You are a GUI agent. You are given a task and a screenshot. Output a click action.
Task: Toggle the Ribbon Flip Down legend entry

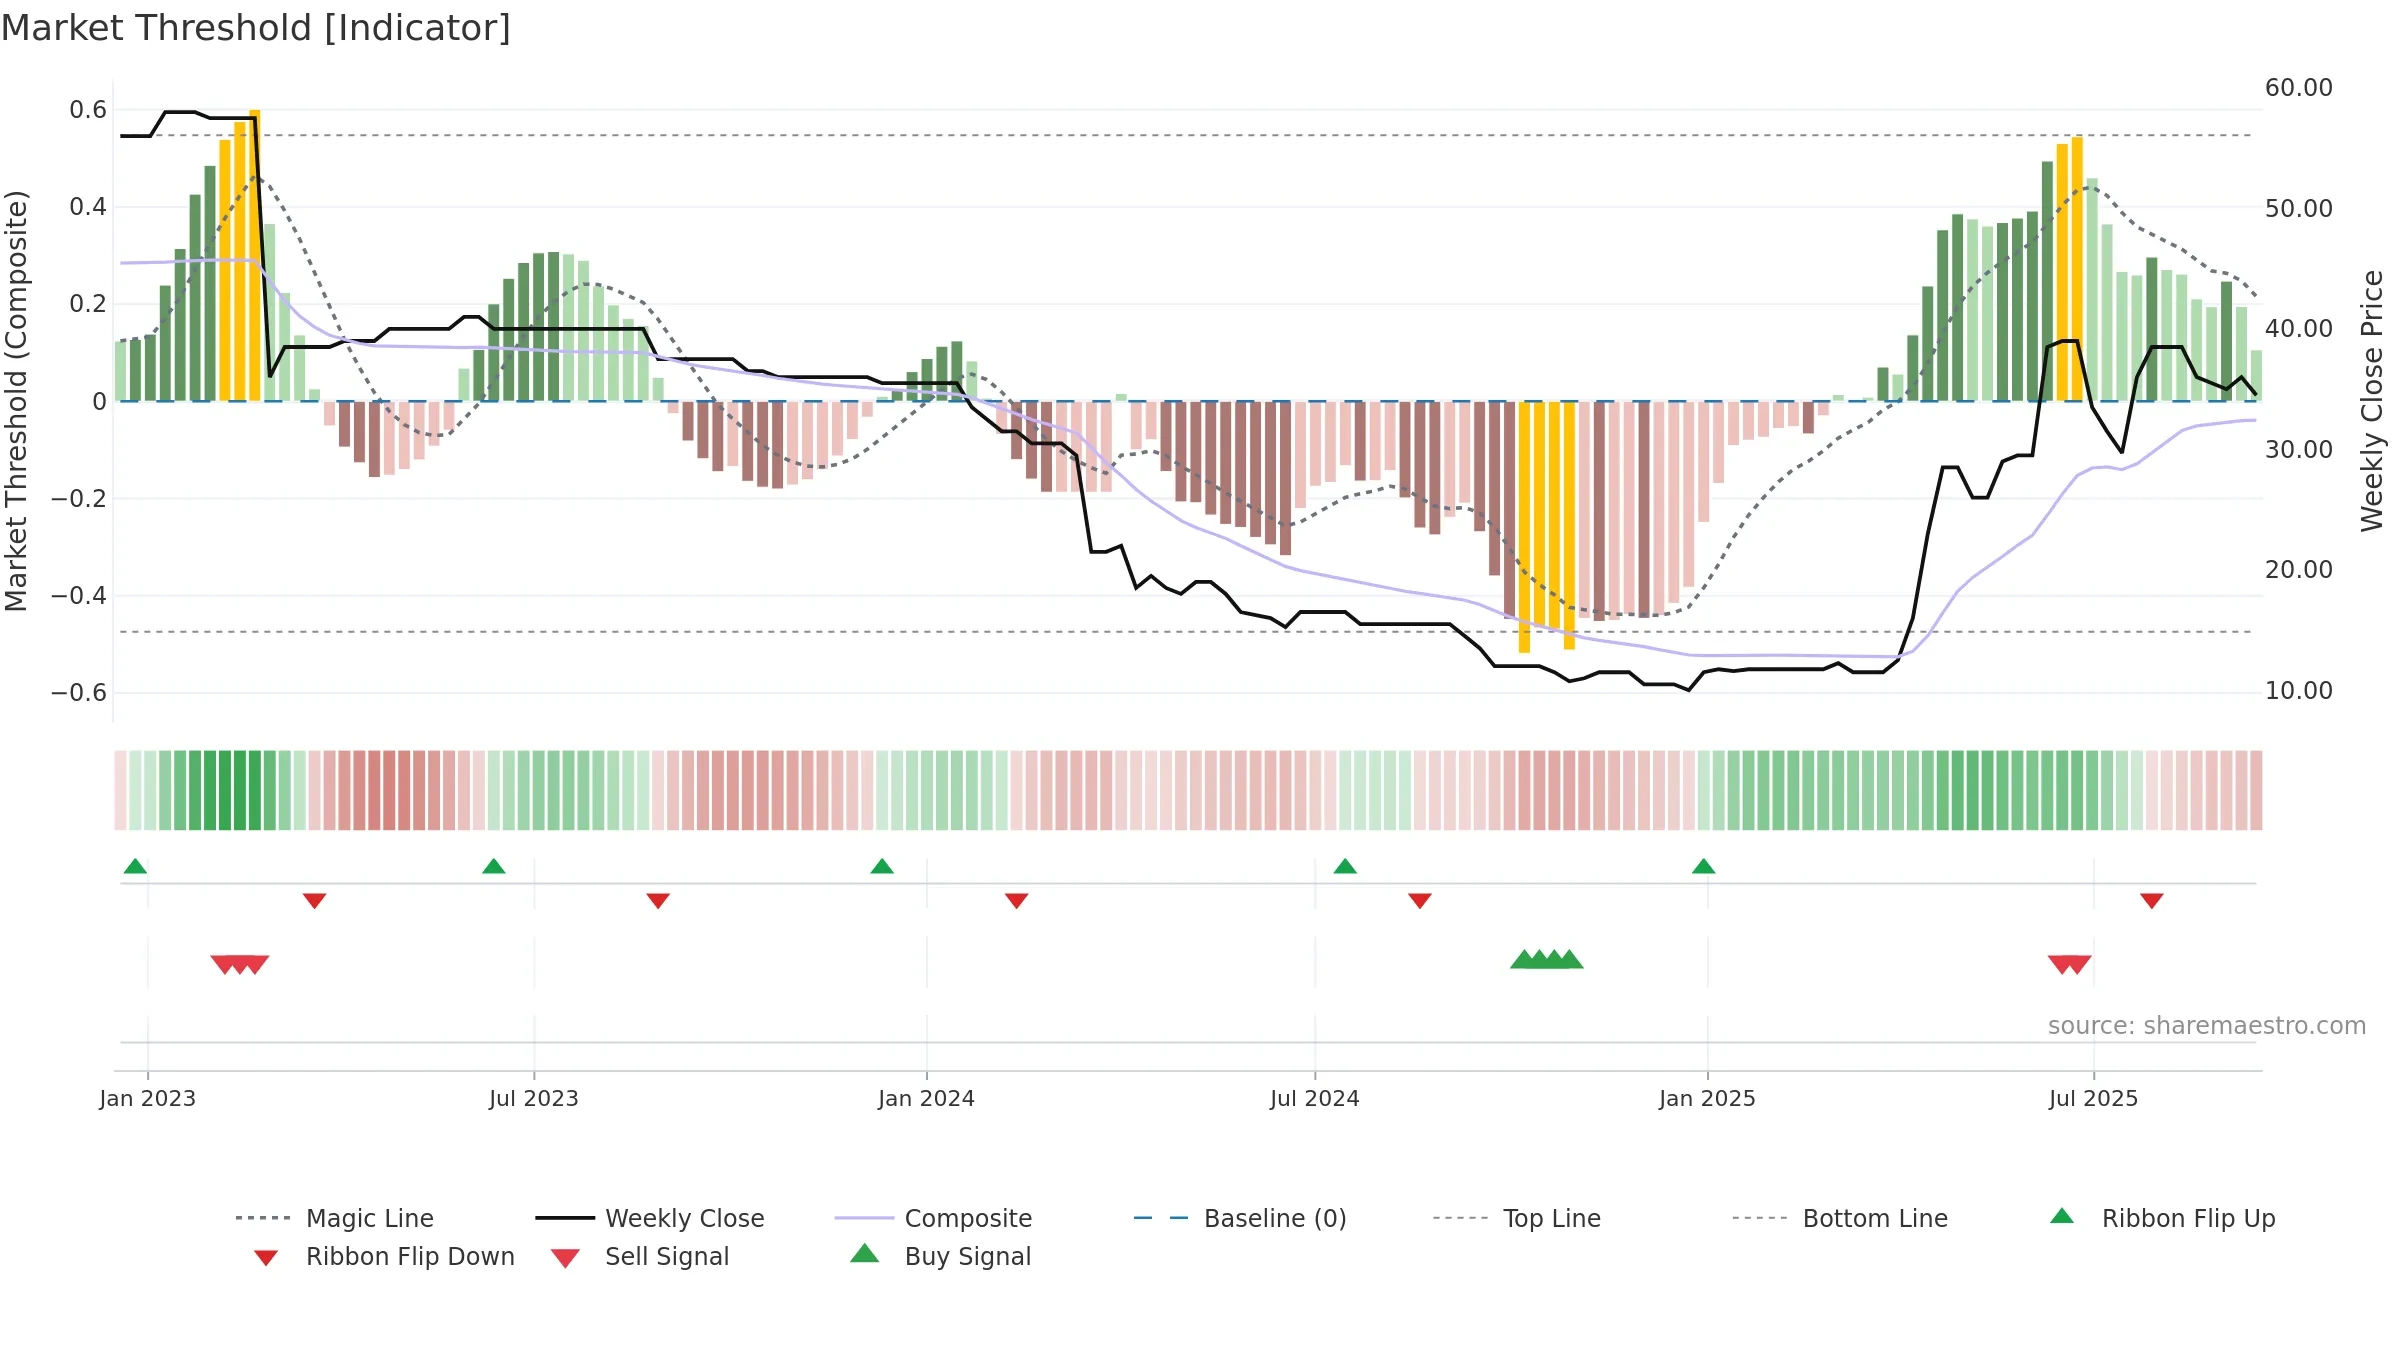pyautogui.click(x=383, y=1256)
